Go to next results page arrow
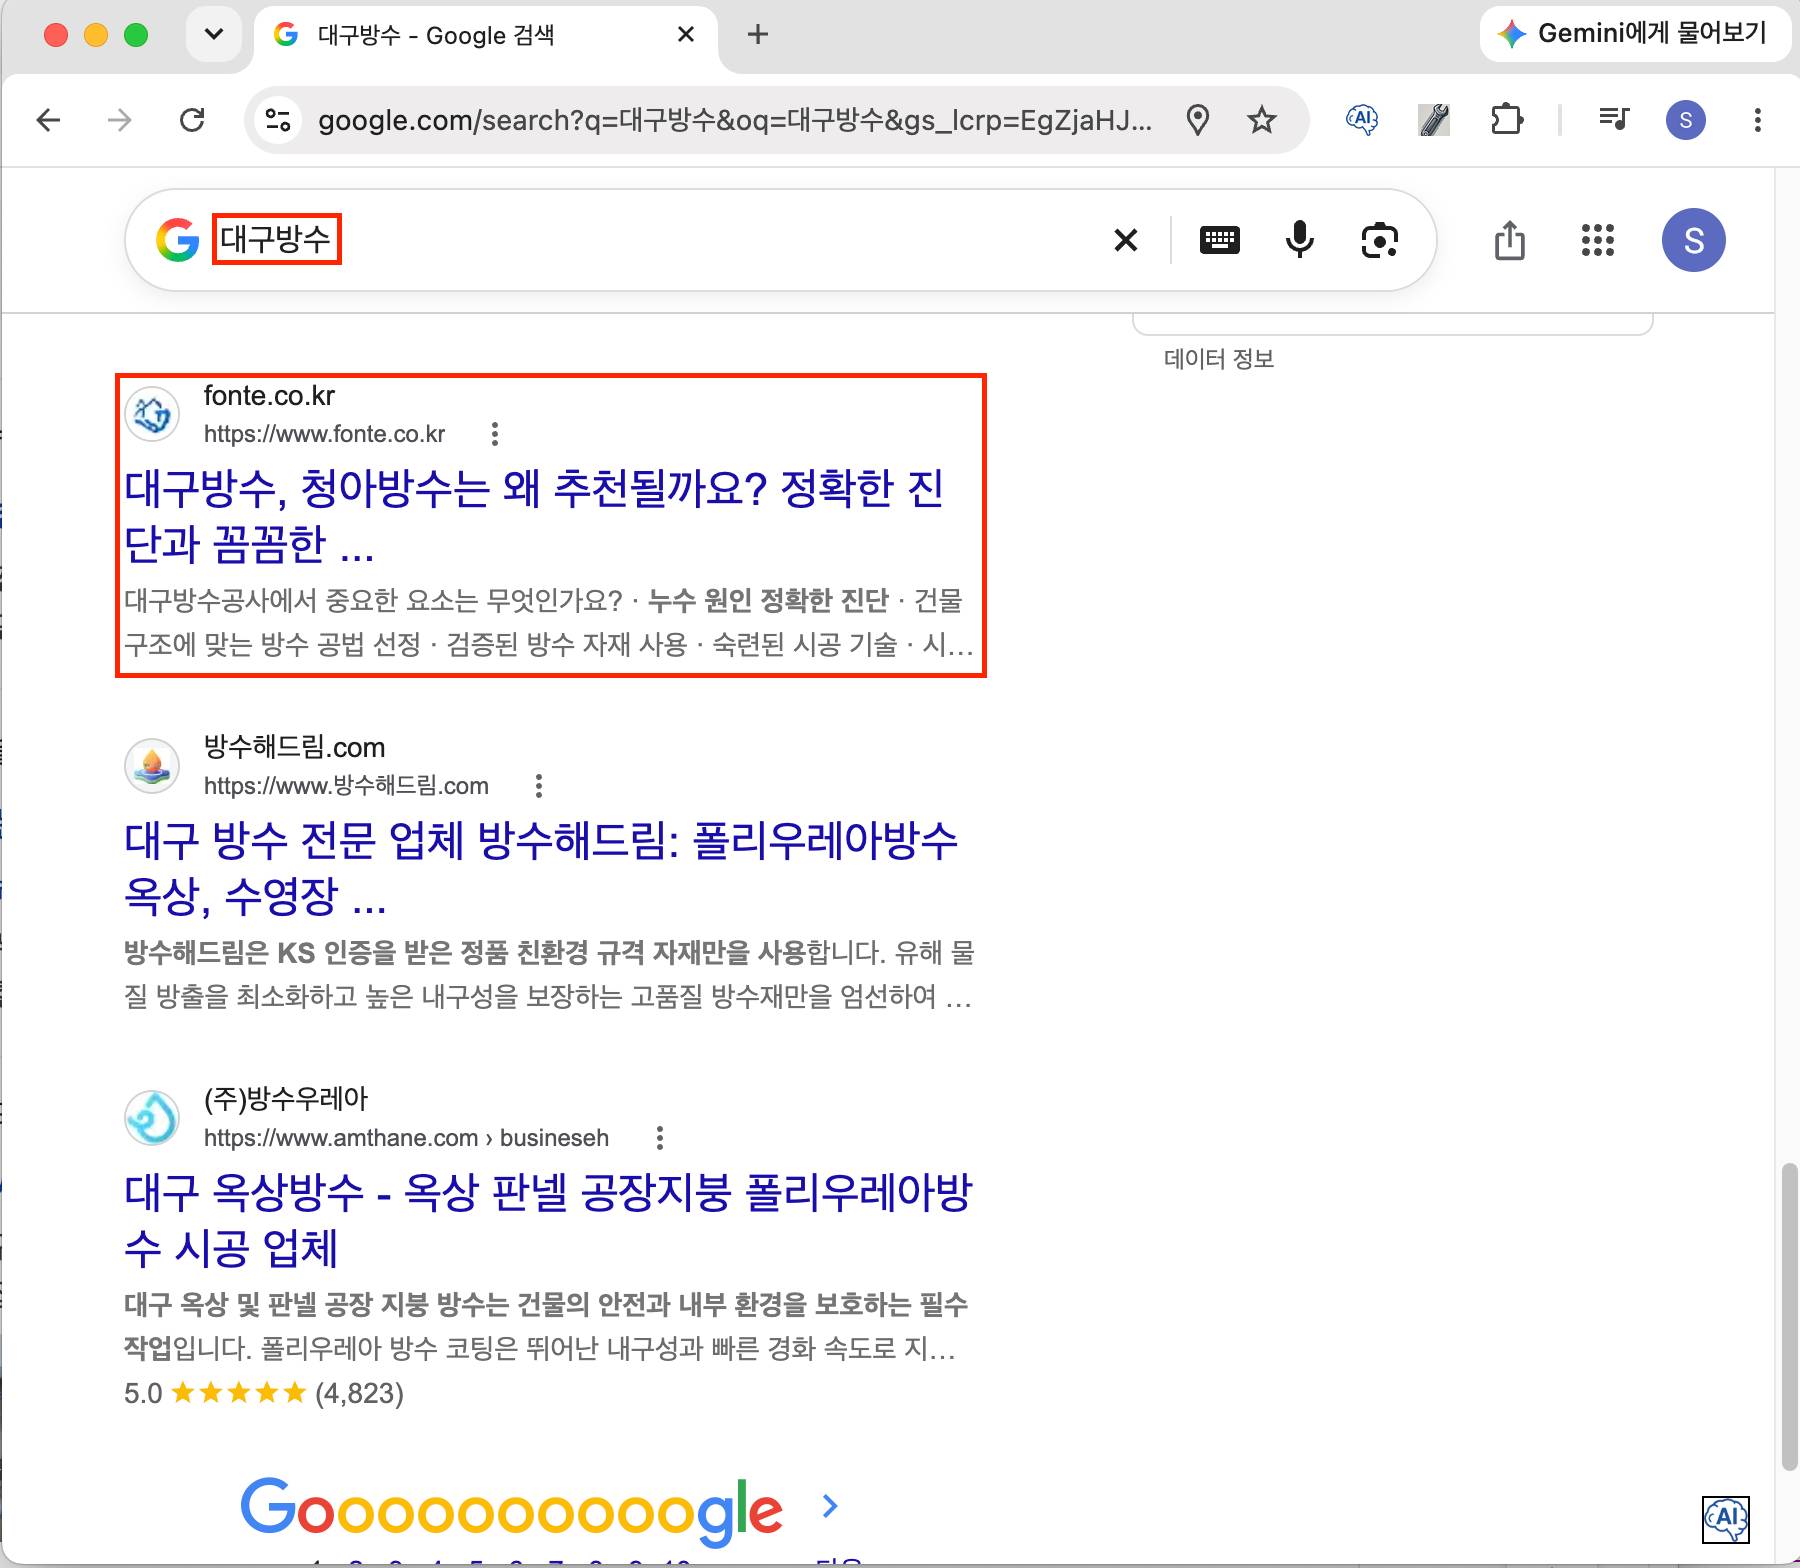Screen dimensions: 1800x1568 (829, 1506)
